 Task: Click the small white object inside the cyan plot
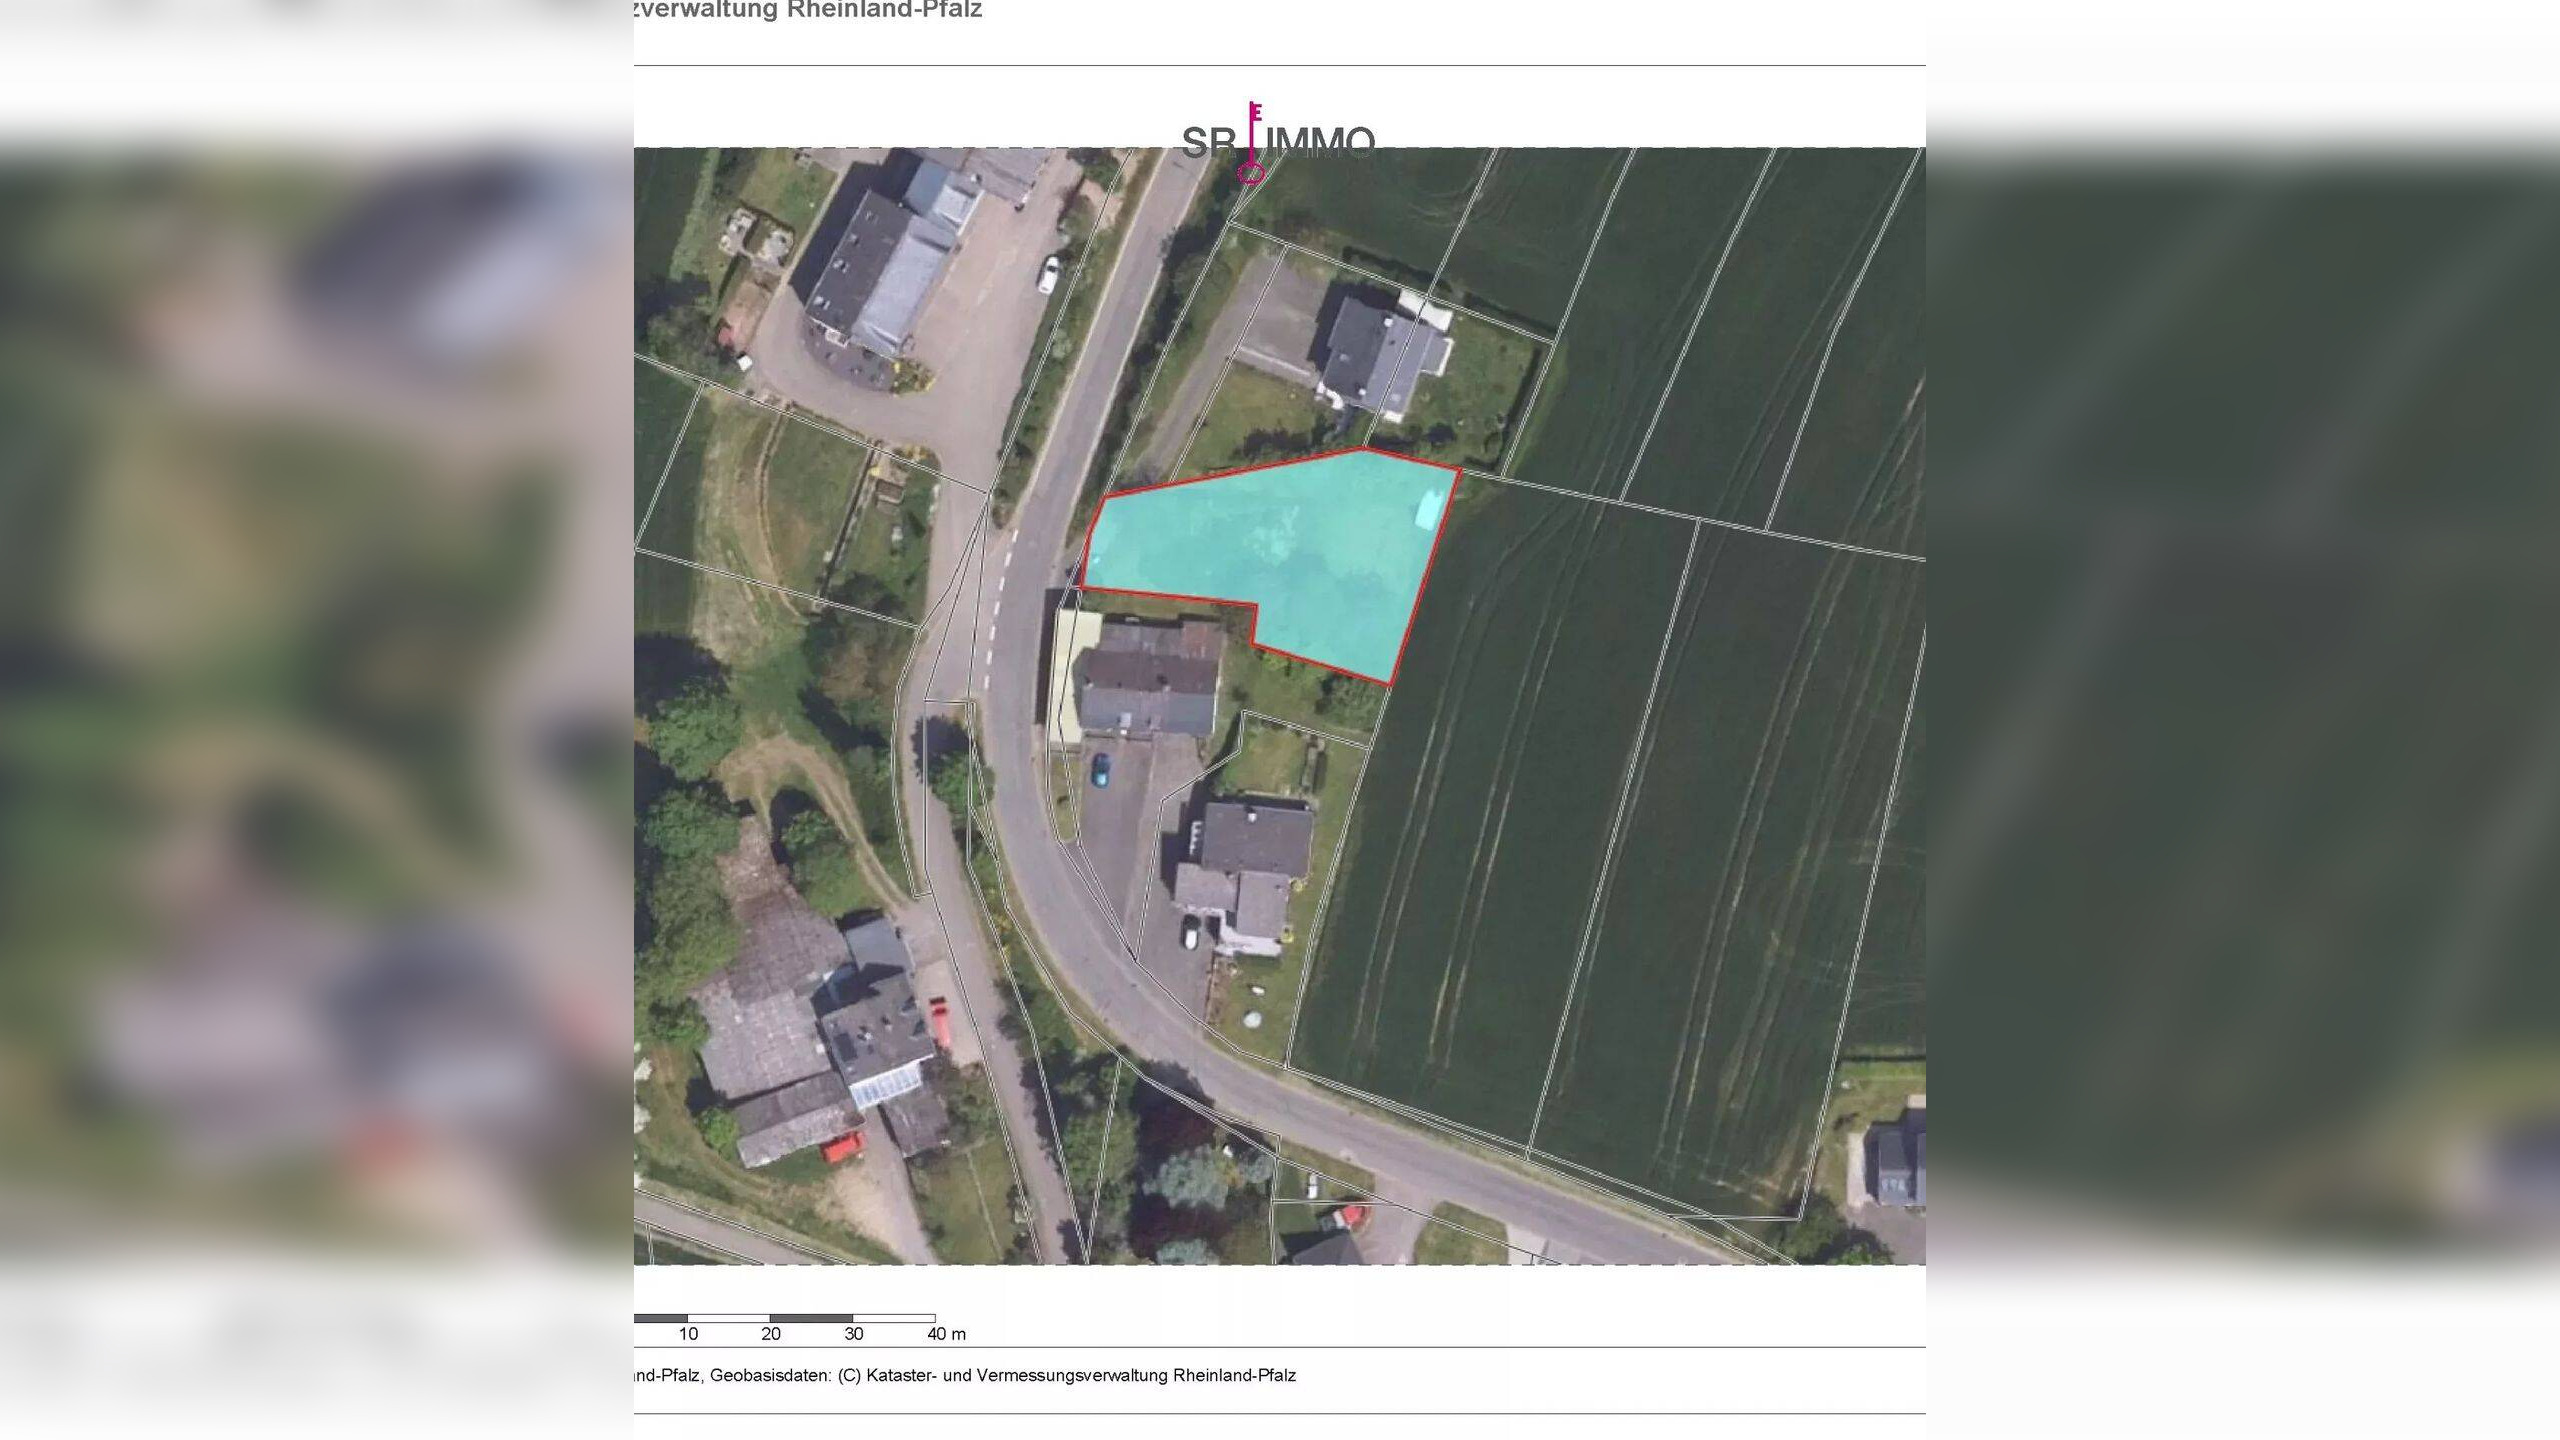(1430, 510)
